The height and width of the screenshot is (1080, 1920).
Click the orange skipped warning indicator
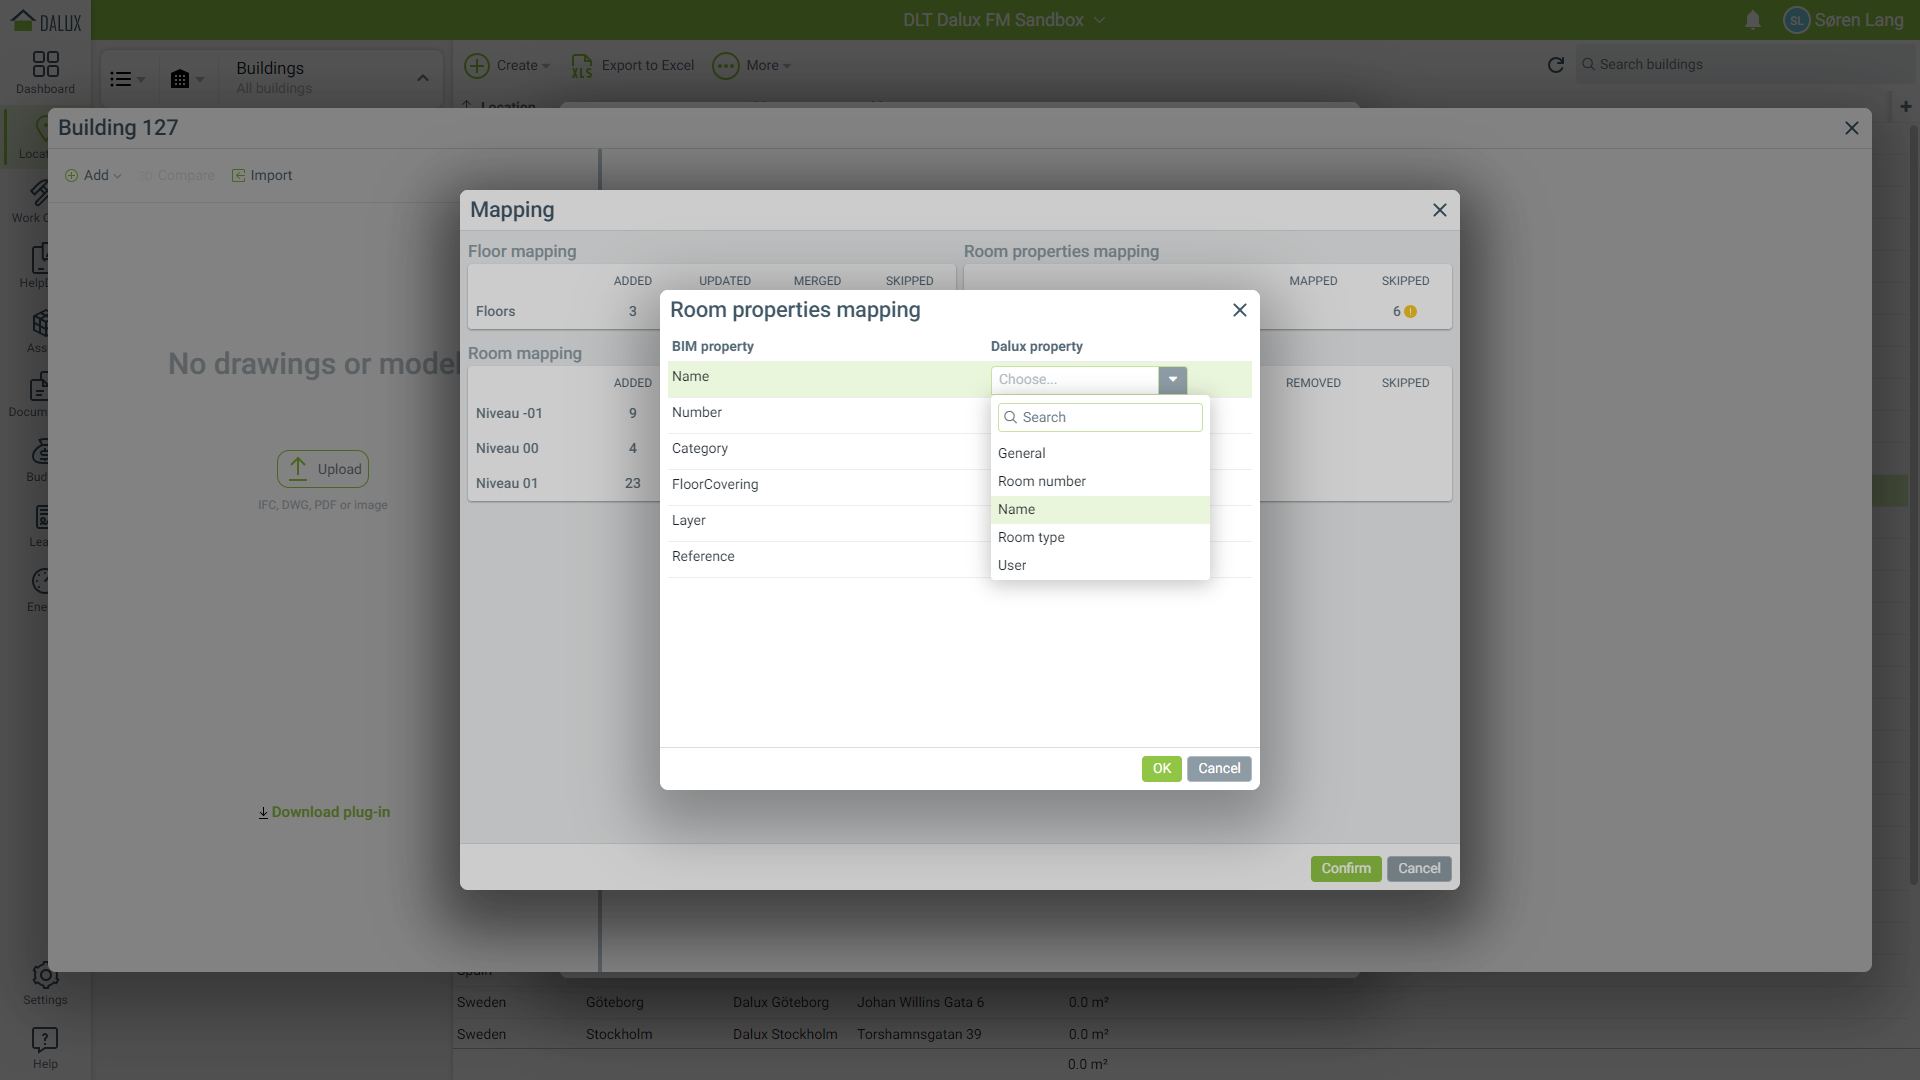click(1411, 312)
